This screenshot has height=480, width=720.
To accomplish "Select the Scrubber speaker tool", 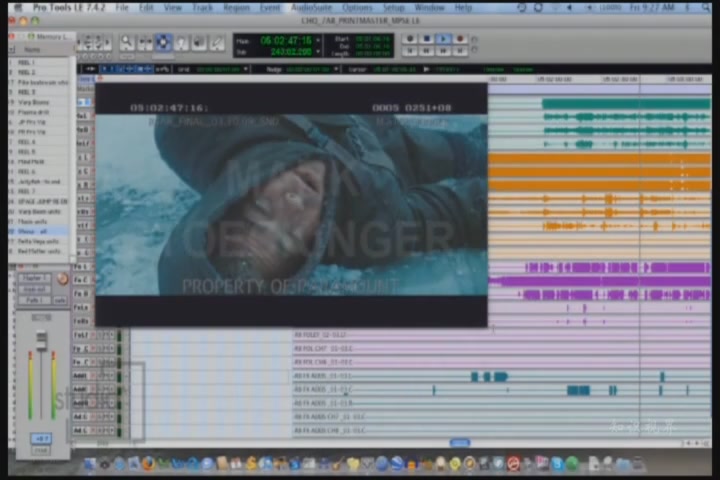I will pos(199,43).
